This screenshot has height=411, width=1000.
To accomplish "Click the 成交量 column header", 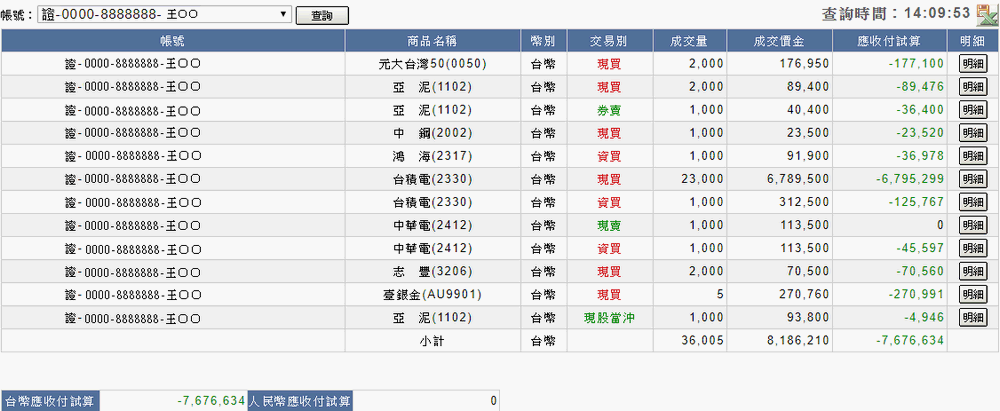I will point(689,40).
